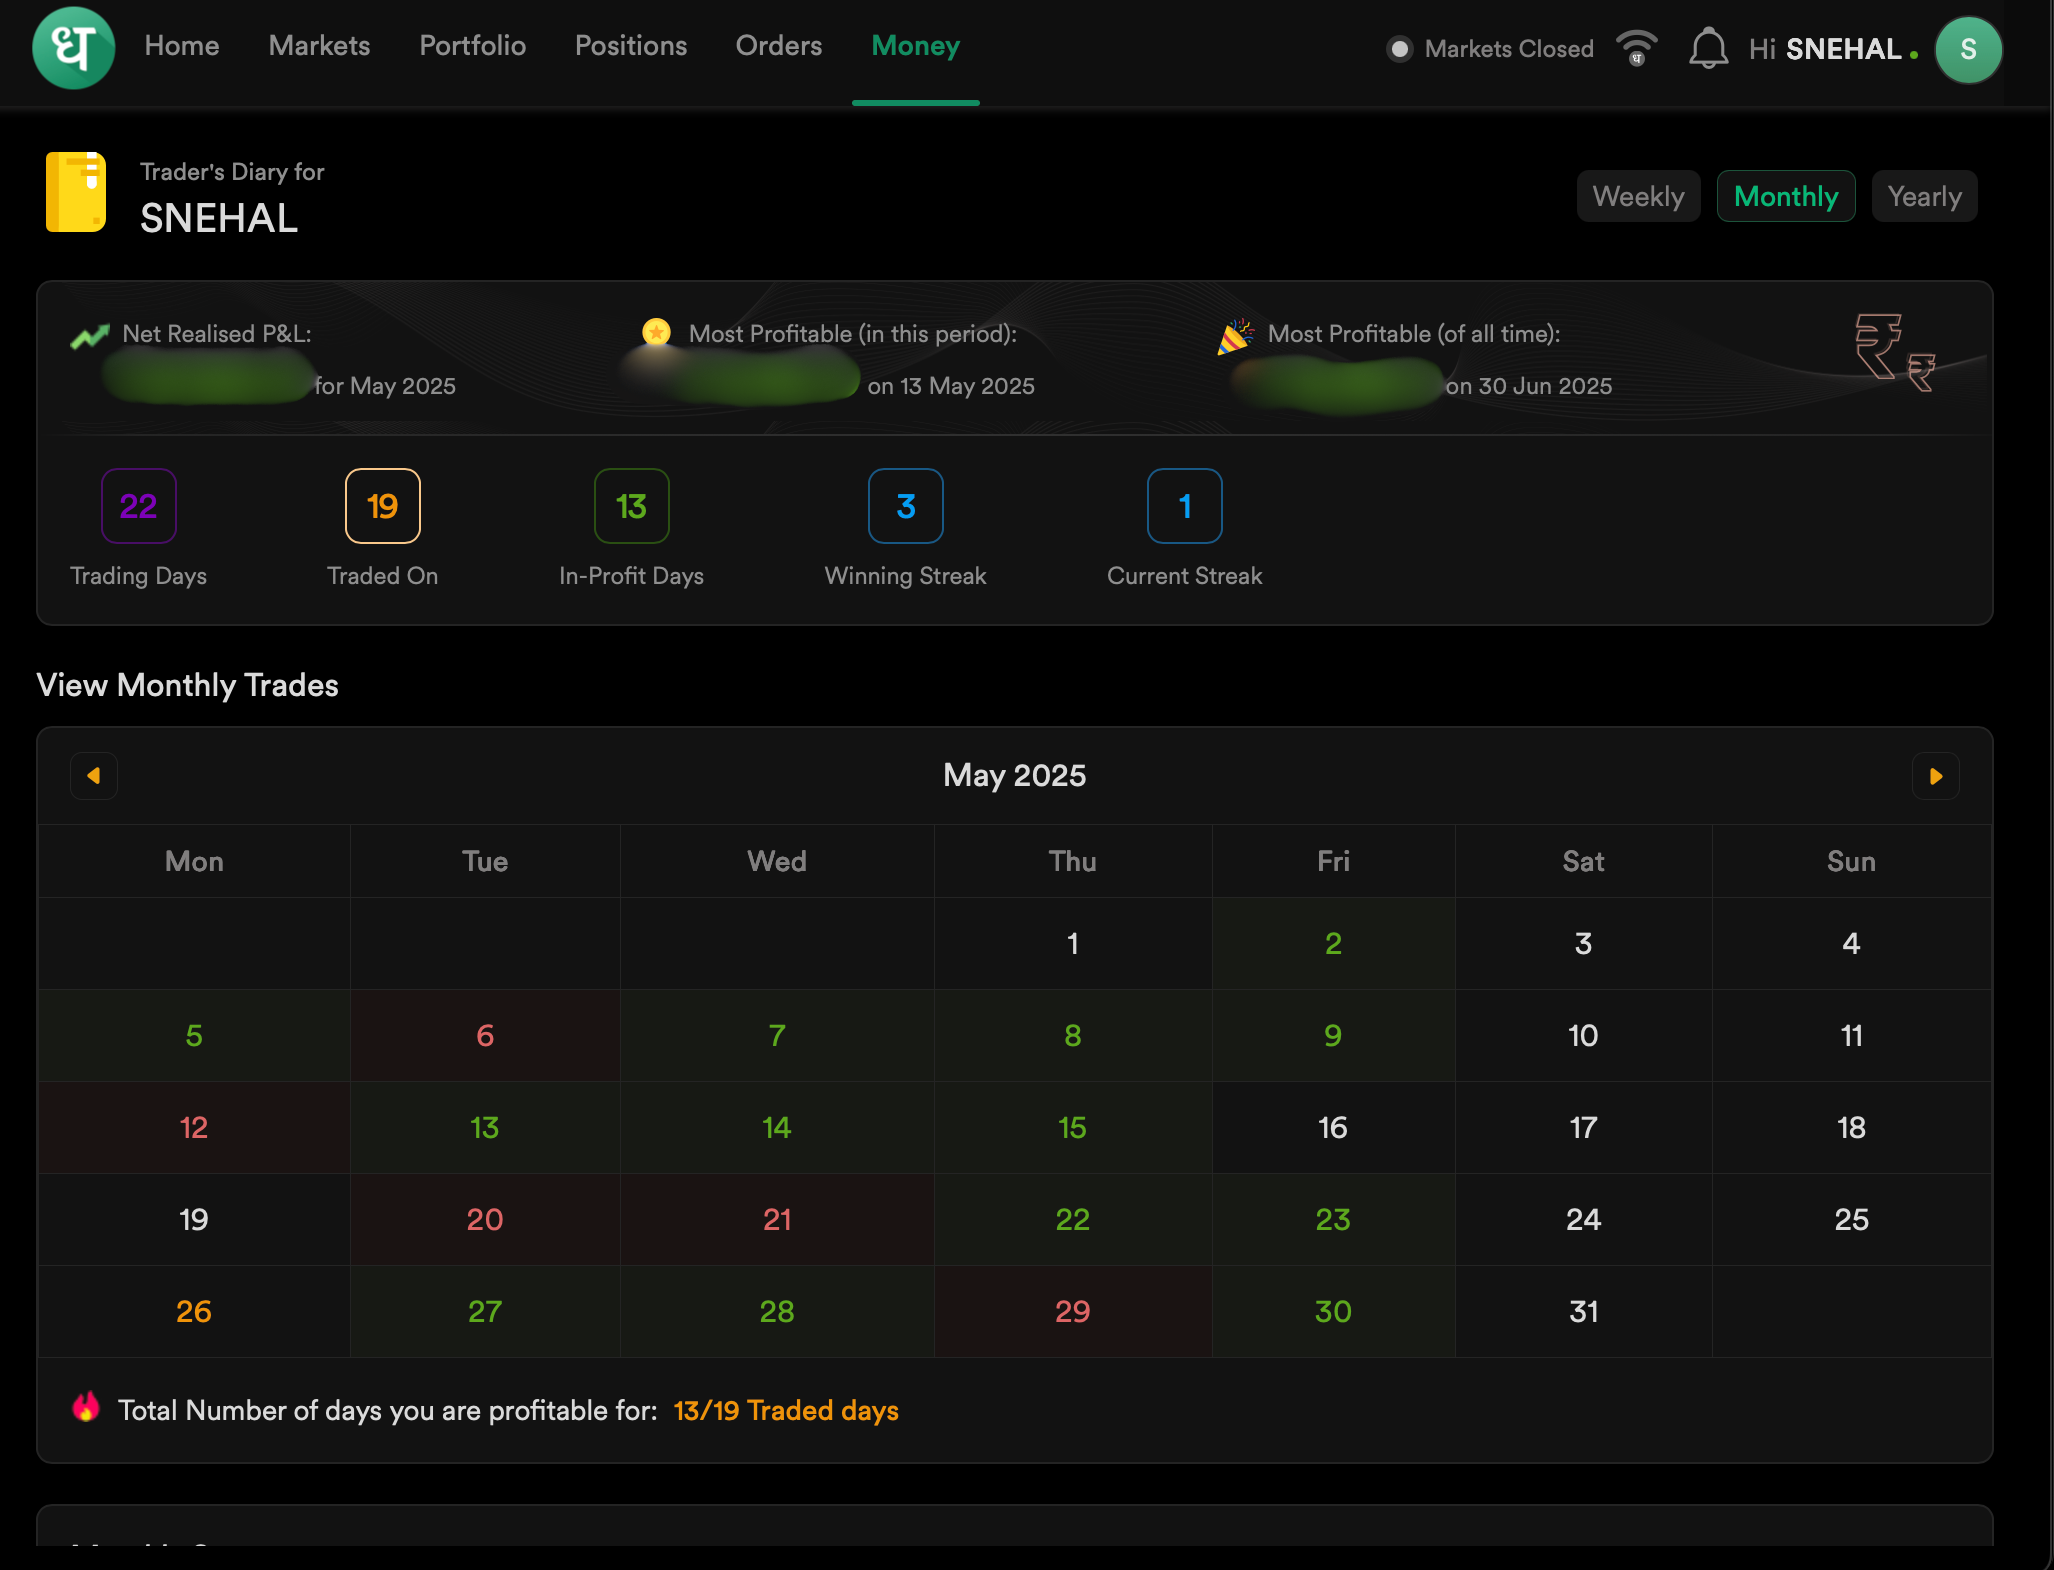Click the Trading Days 22 badge
The image size is (2054, 1570).
click(139, 506)
